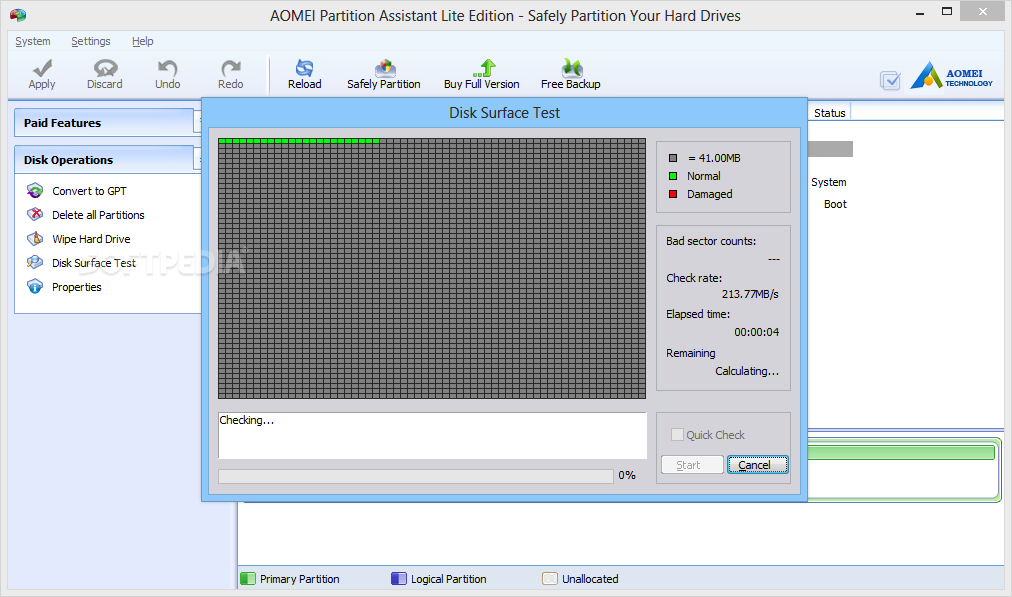1012x597 pixels.
Task: Select Delete all Partitions operation
Action: tap(98, 215)
